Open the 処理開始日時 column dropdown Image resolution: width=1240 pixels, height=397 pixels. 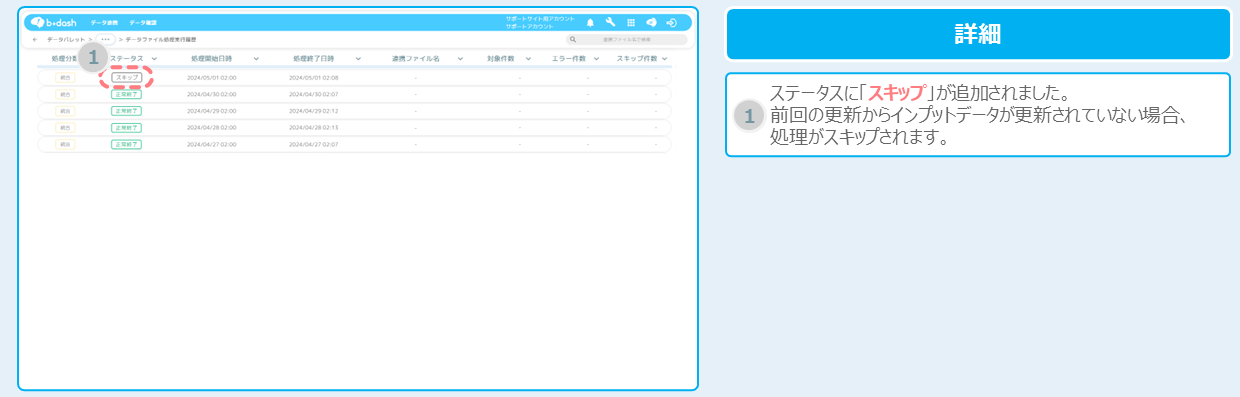(x=256, y=59)
